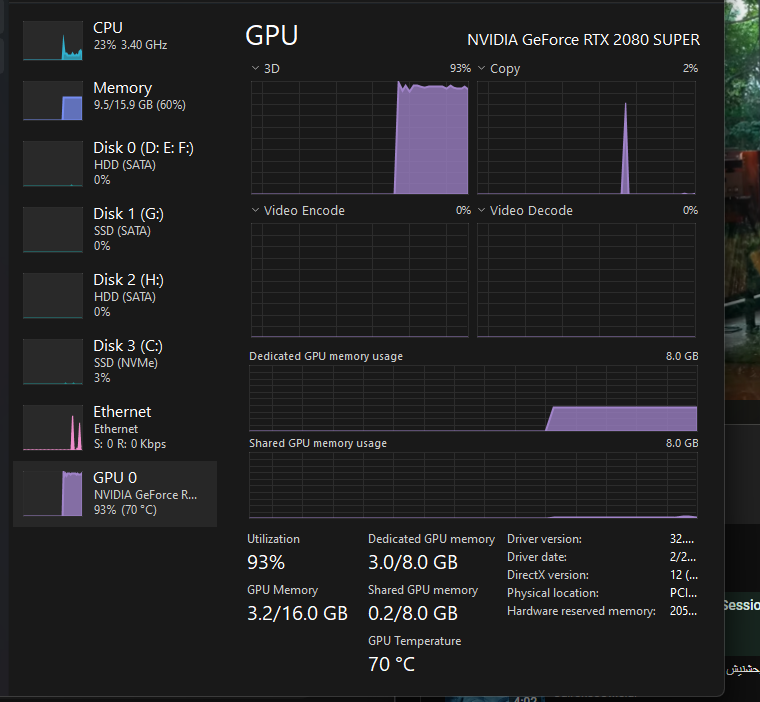The width and height of the screenshot is (760, 702).
Task: Click the Ethernet mini throughput graph
Action: tap(53, 427)
